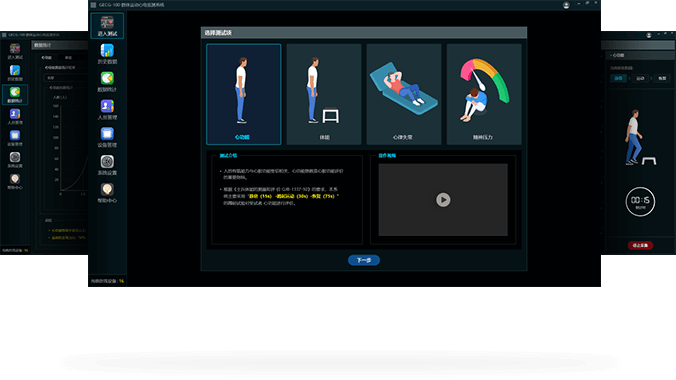Open 设备管理 device management in the main sidebar

coord(107,137)
